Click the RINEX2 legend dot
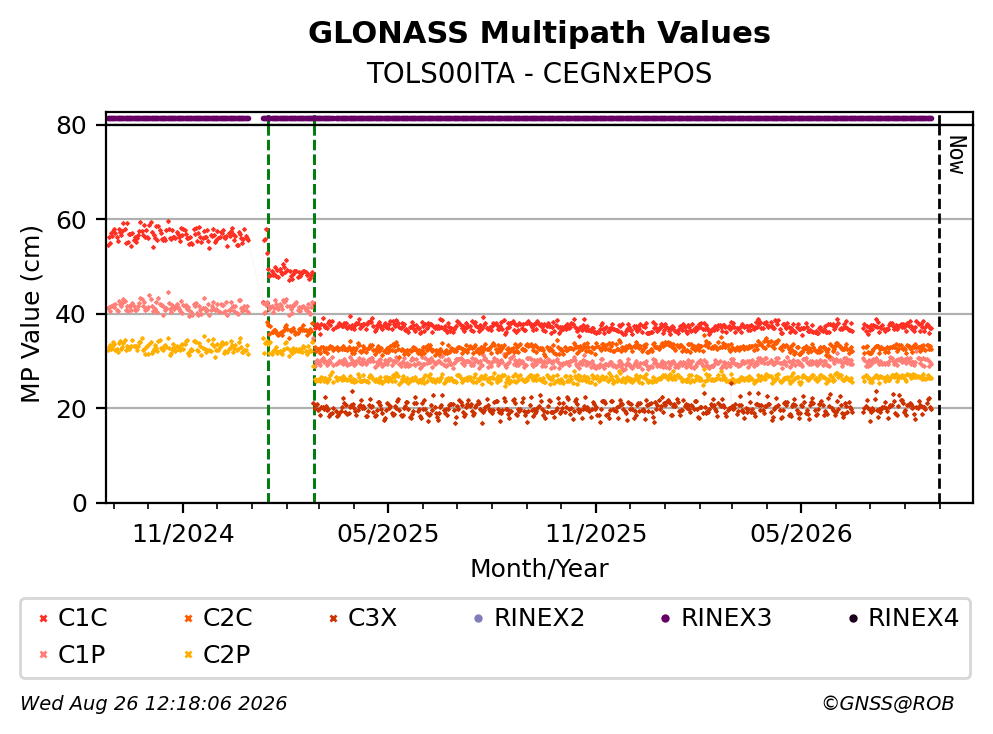The image size is (993, 734). (479, 618)
